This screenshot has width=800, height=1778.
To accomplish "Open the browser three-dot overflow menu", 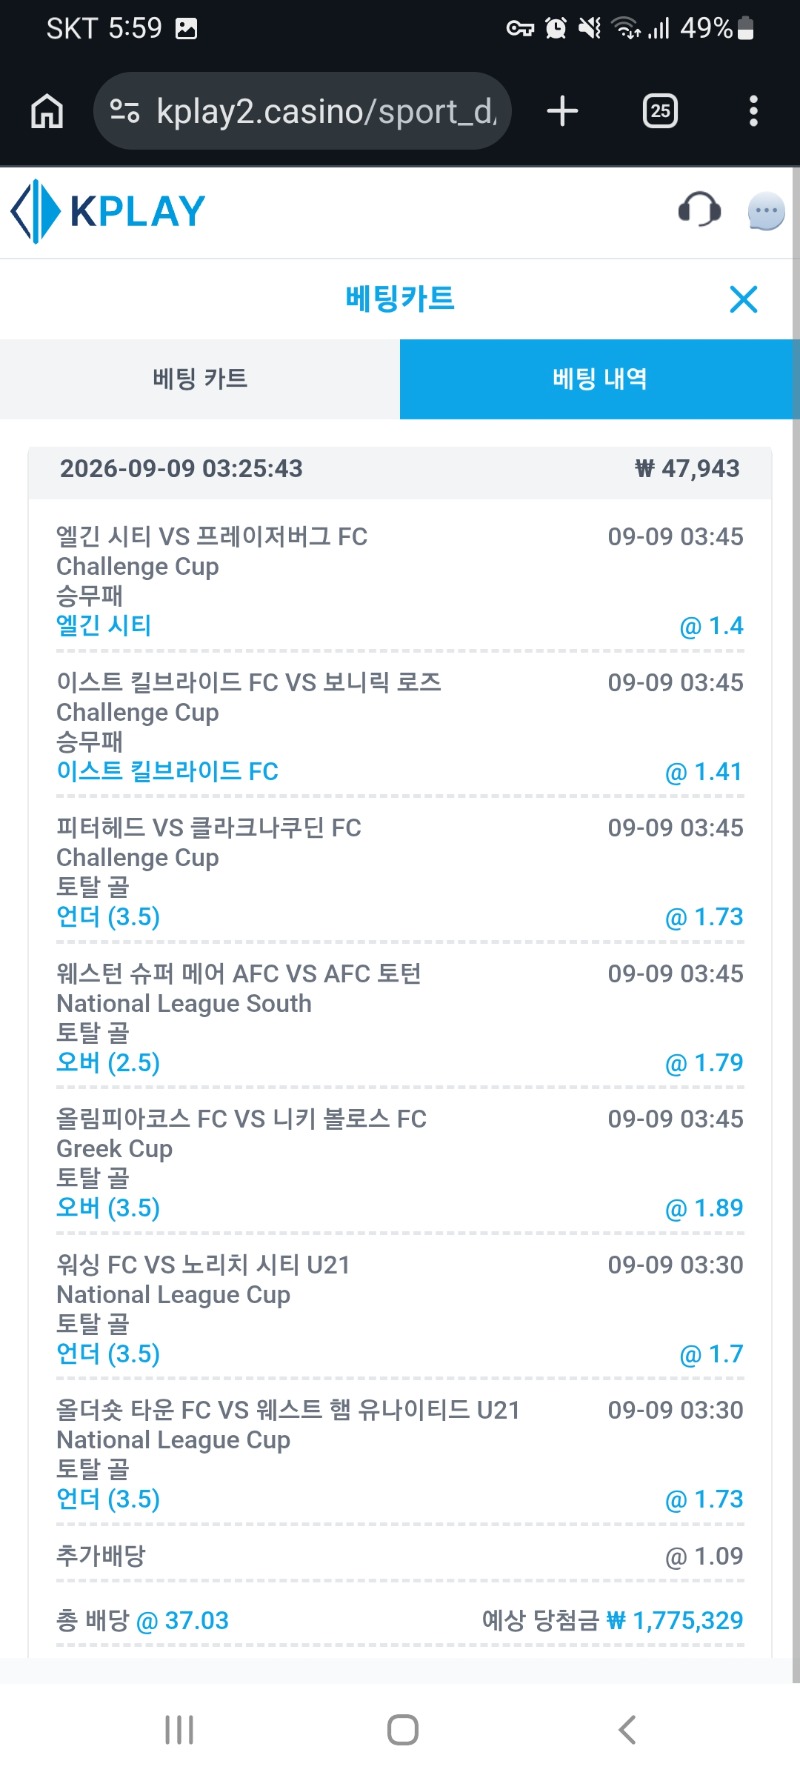I will point(754,111).
